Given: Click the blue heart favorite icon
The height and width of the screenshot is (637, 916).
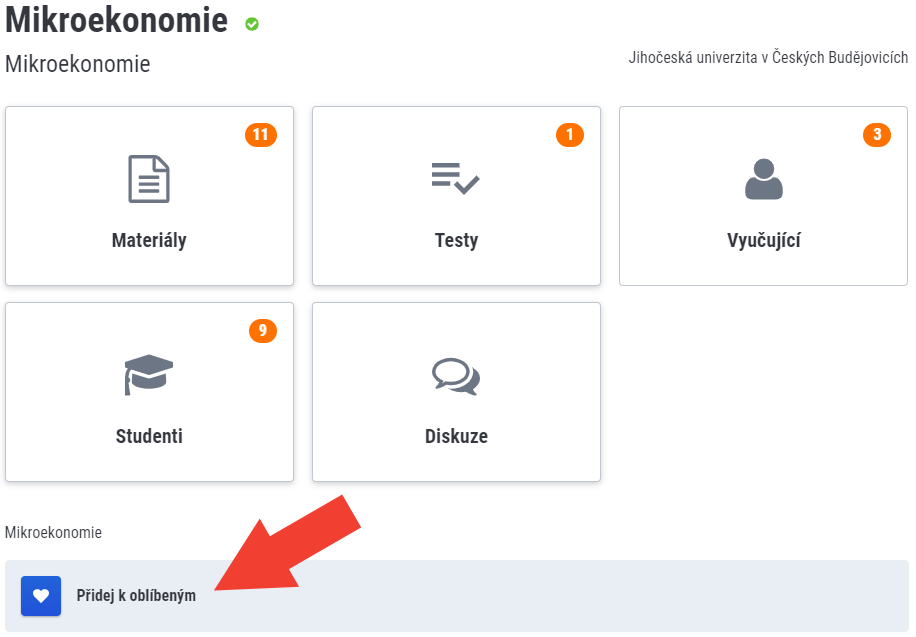Looking at the screenshot, I should coord(41,596).
